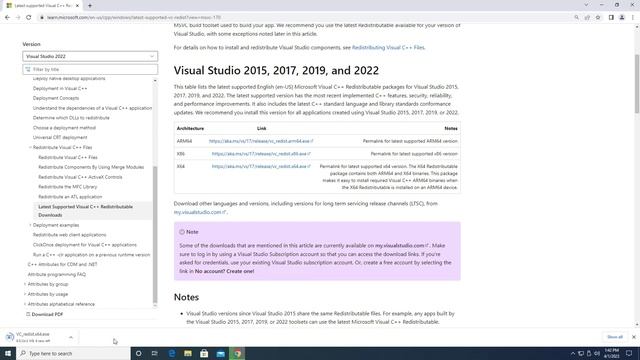The width and height of the screenshot is (640, 360).
Task: Open the Chrome three-dot menu
Action: [633, 18]
